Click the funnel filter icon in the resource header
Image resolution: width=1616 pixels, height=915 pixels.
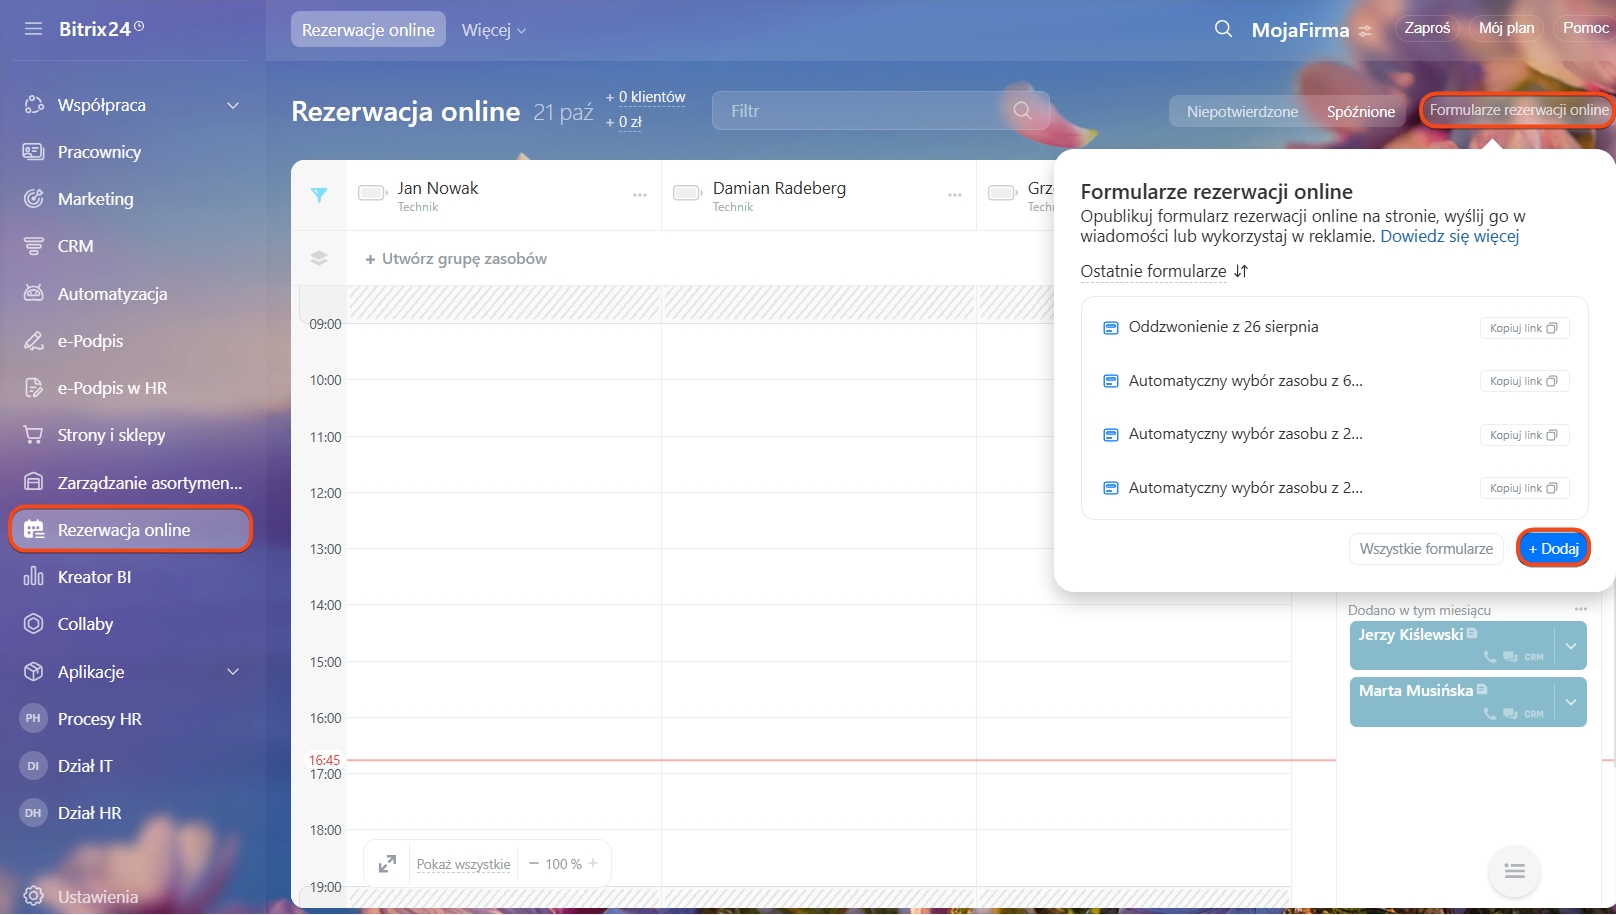(x=319, y=195)
